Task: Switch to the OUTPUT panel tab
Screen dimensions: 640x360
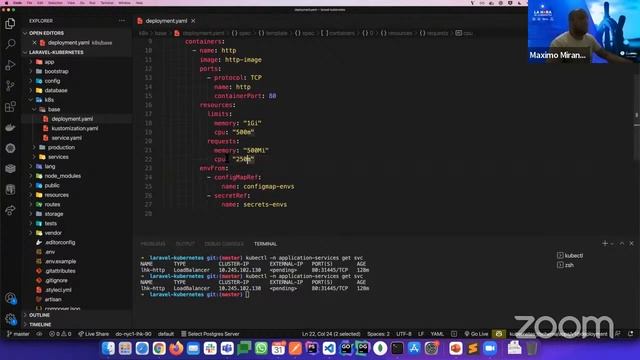Action: (185, 244)
